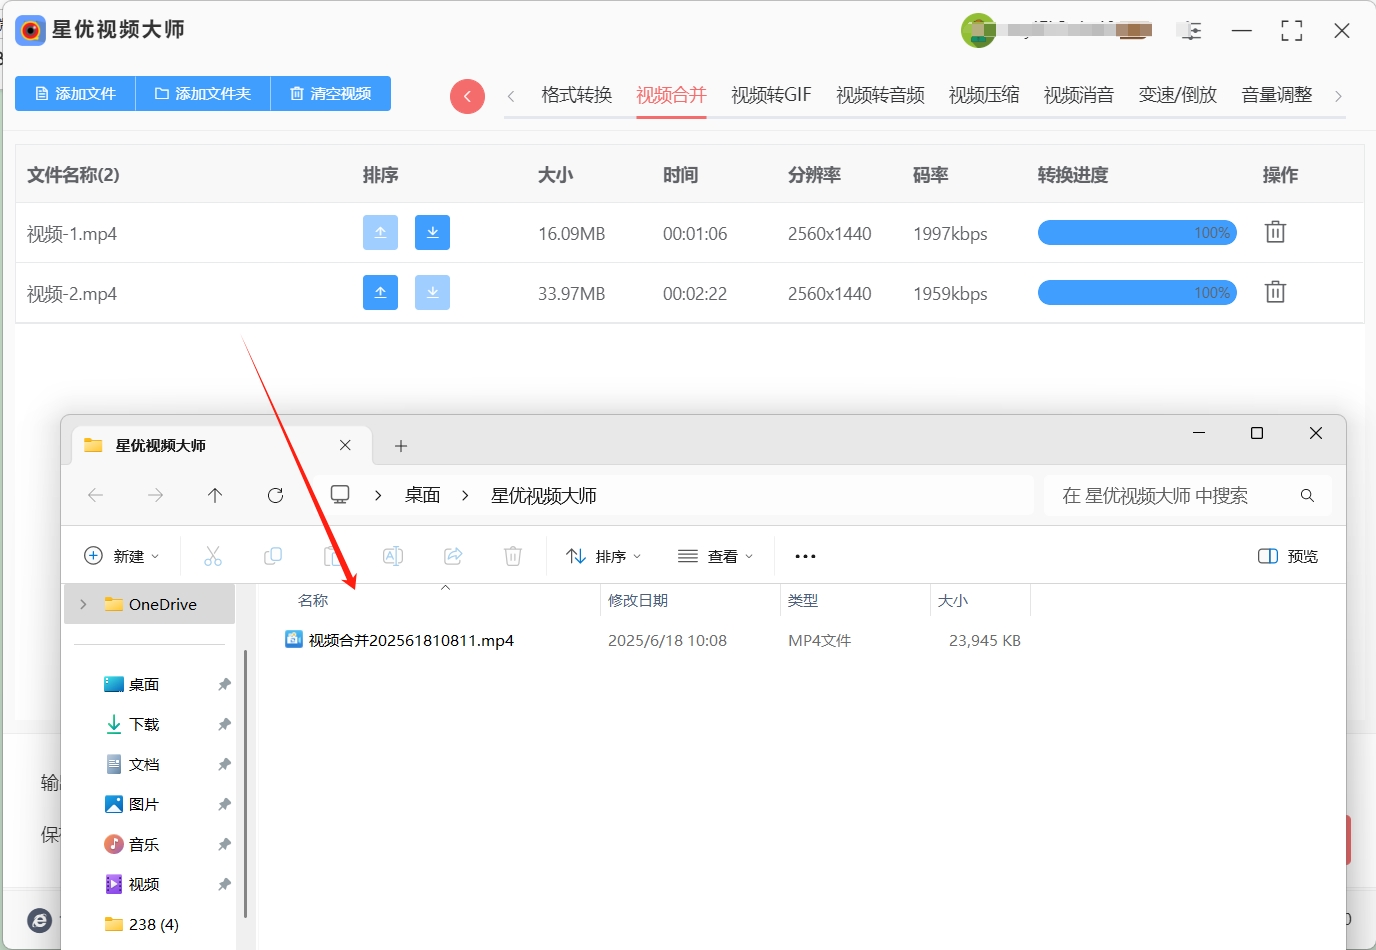Go up one folder level in Explorer

(x=215, y=495)
